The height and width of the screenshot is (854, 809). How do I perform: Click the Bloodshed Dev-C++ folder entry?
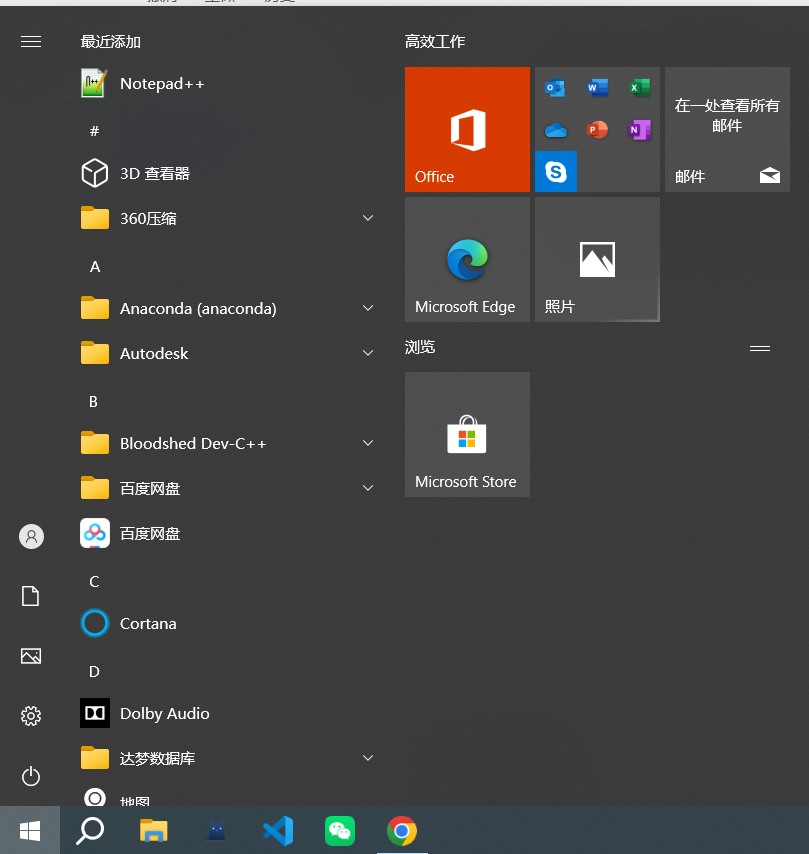[227, 443]
